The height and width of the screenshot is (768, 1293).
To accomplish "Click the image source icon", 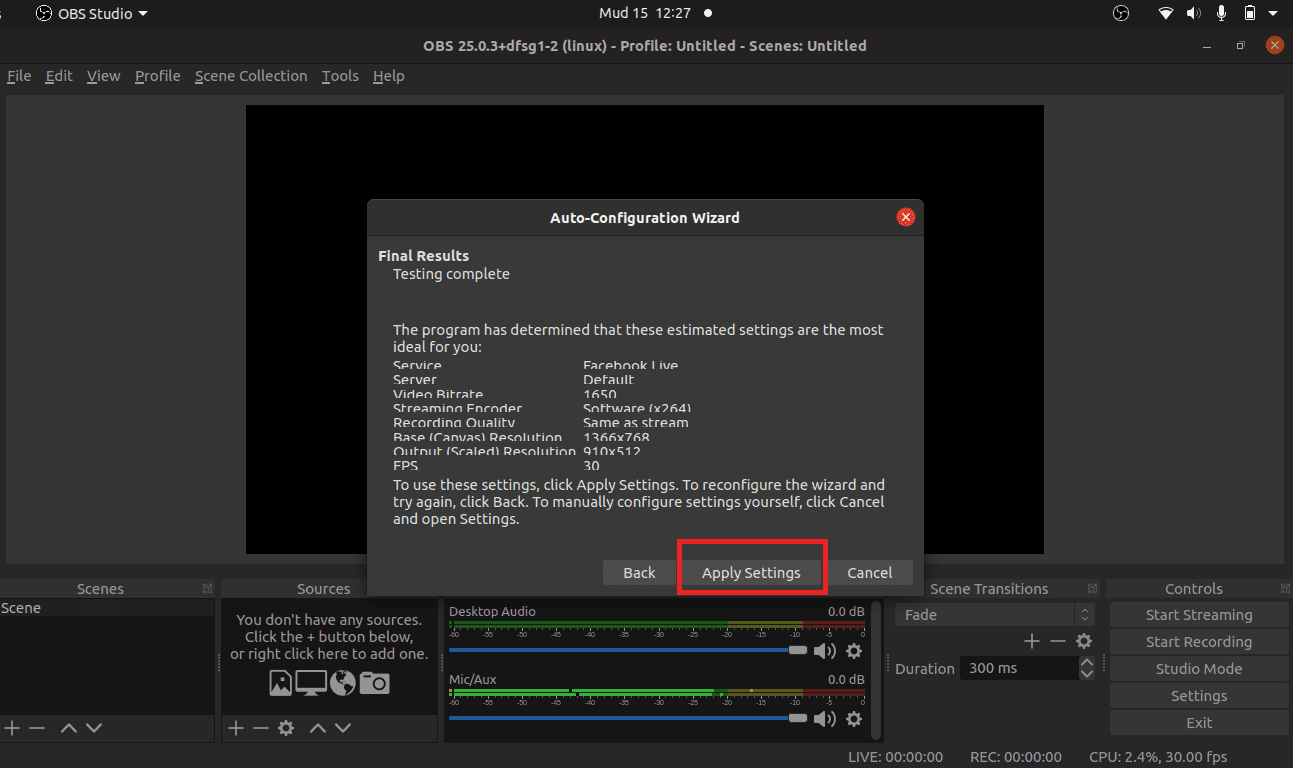I will (281, 683).
